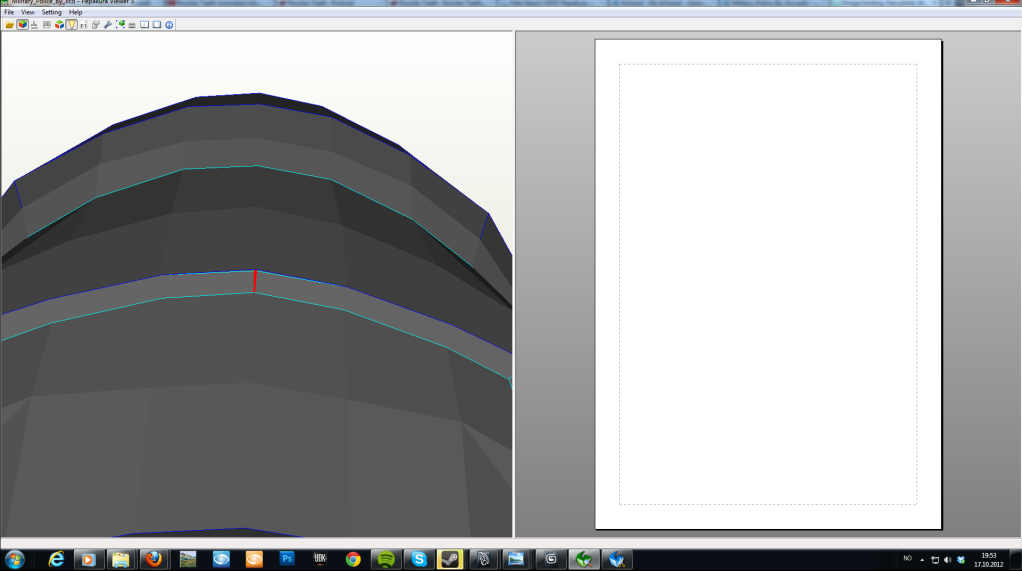Open the network tray icon
This screenshot has height=571, width=1022.
[x=935, y=560]
